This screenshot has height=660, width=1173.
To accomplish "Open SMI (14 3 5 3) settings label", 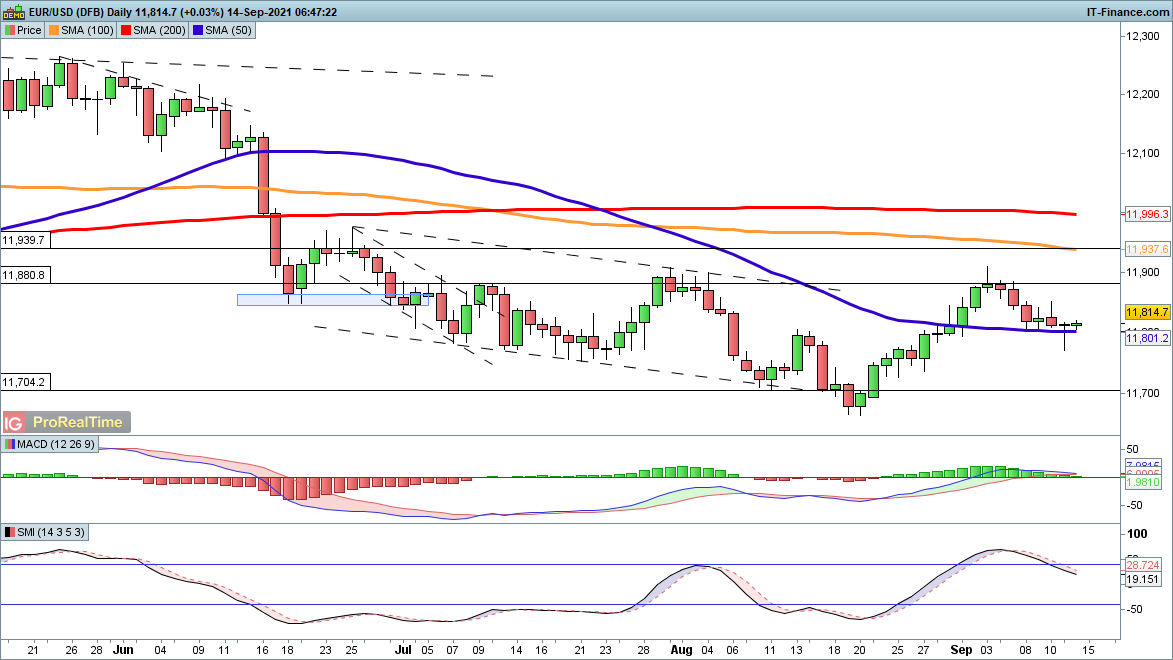I will (x=50, y=530).
